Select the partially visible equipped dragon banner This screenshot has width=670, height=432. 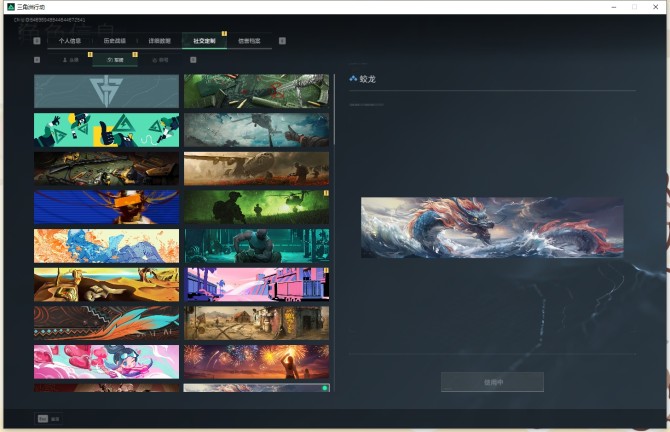(256, 388)
